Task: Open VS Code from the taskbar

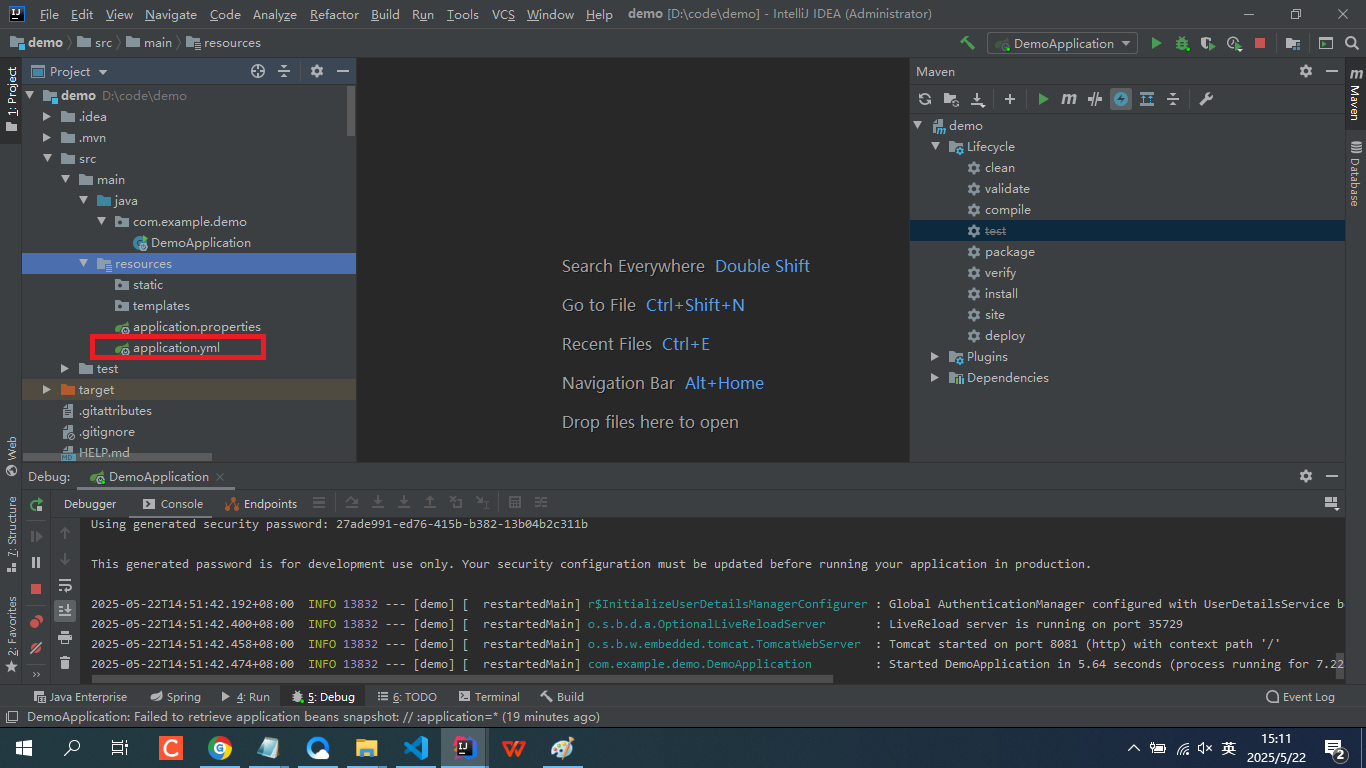Action: 416,747
